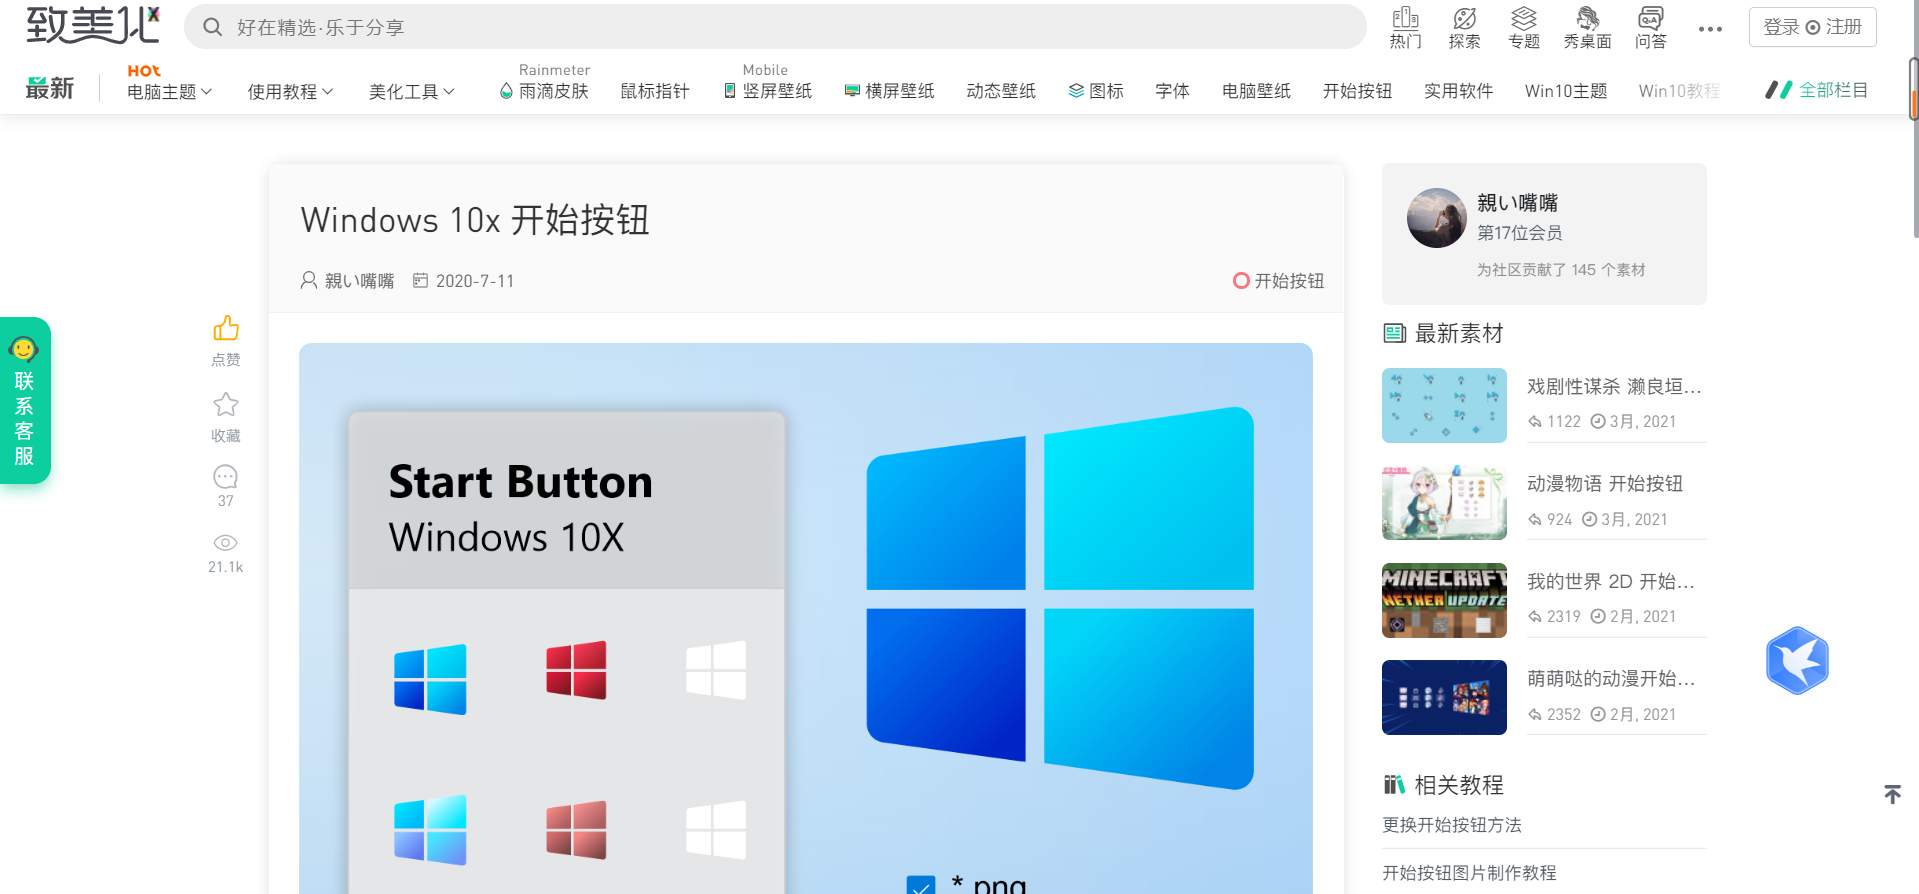Screen dimensions: 1919x894
Task: Open 更换开始按钮方法 tutorial link
Action: [1452, 825]
